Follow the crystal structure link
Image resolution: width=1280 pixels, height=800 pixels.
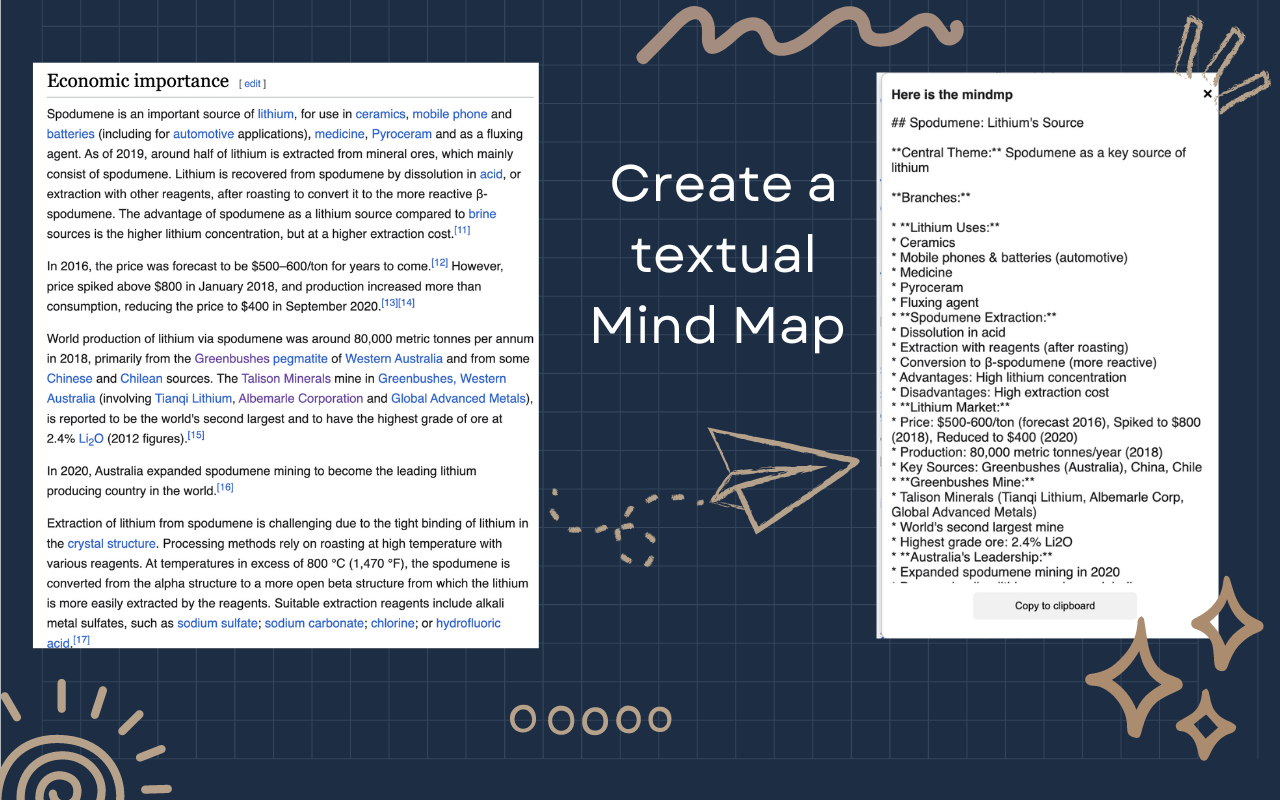[x=112, y=544]
